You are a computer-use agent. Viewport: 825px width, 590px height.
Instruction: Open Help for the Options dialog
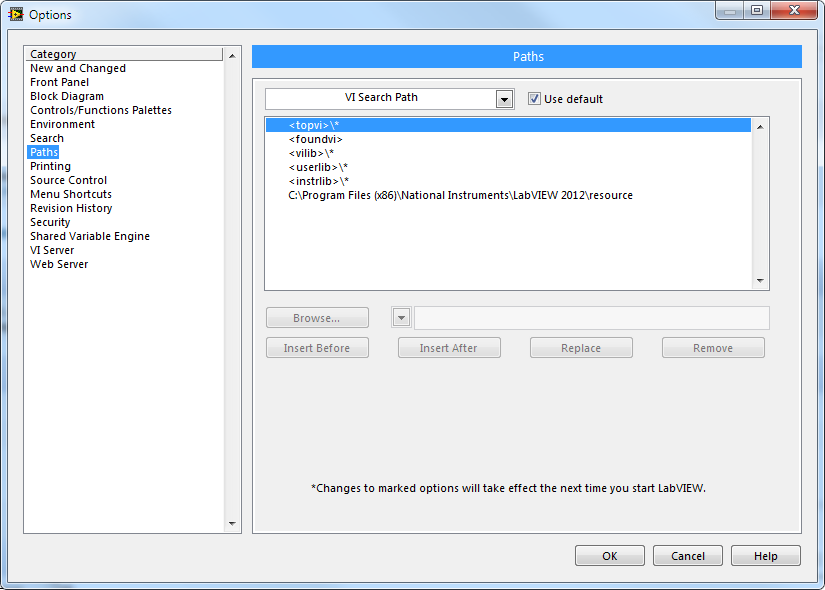point(766,556)
